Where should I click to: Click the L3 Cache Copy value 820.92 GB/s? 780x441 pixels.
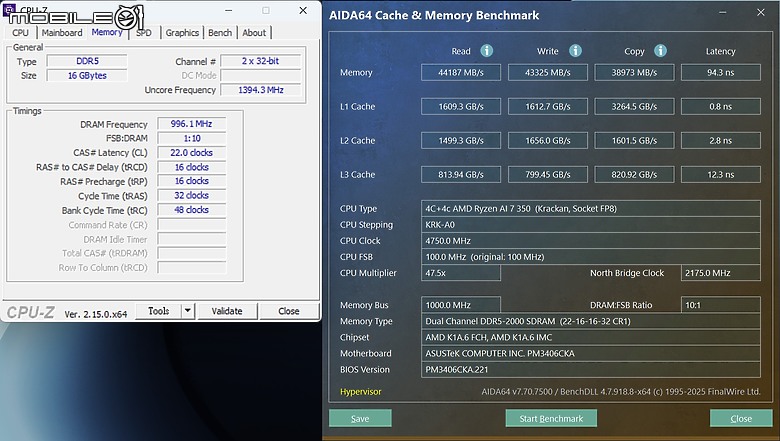[634, 175]
